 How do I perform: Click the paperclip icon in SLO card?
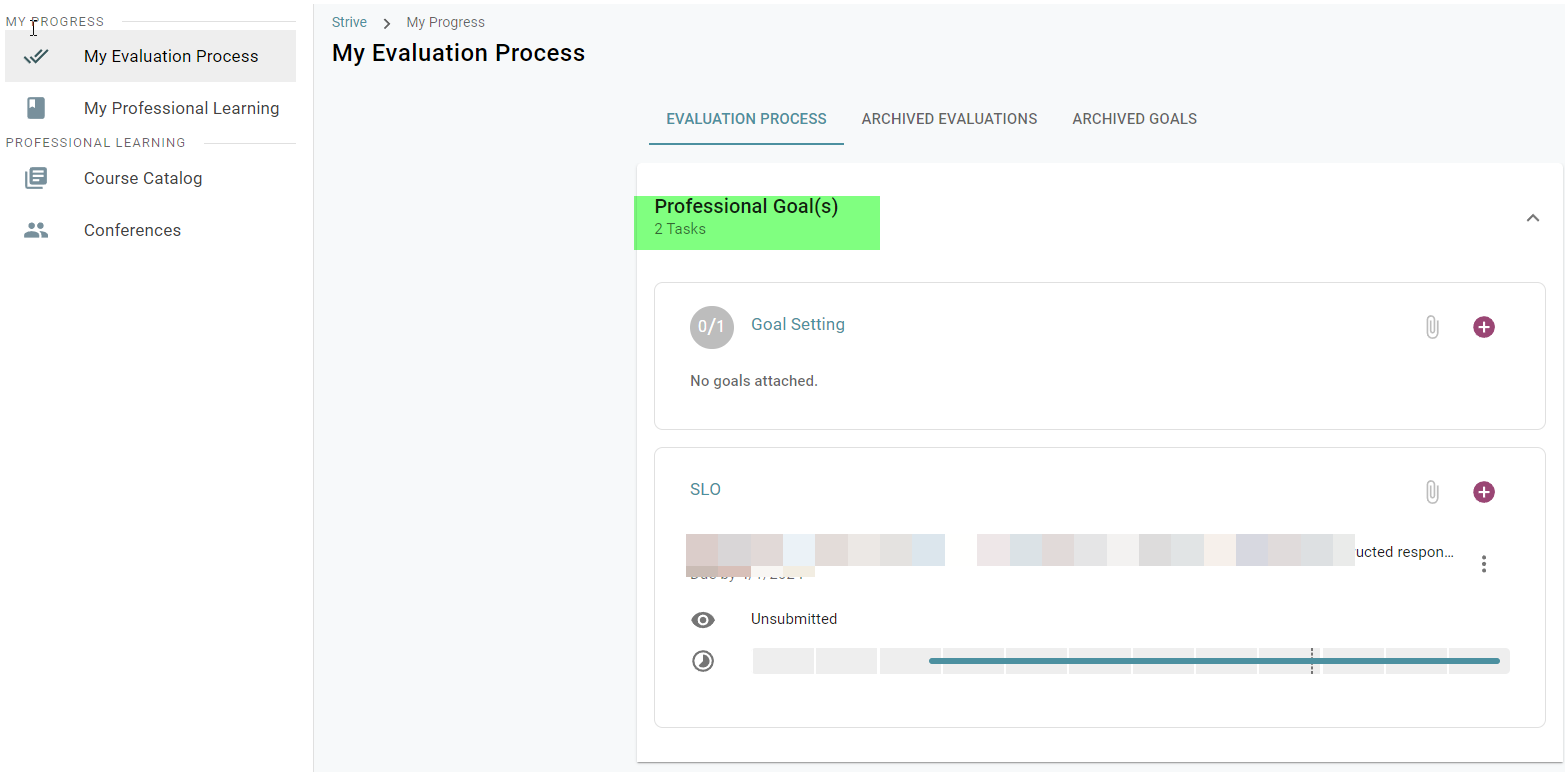(x=1432, y=492)
